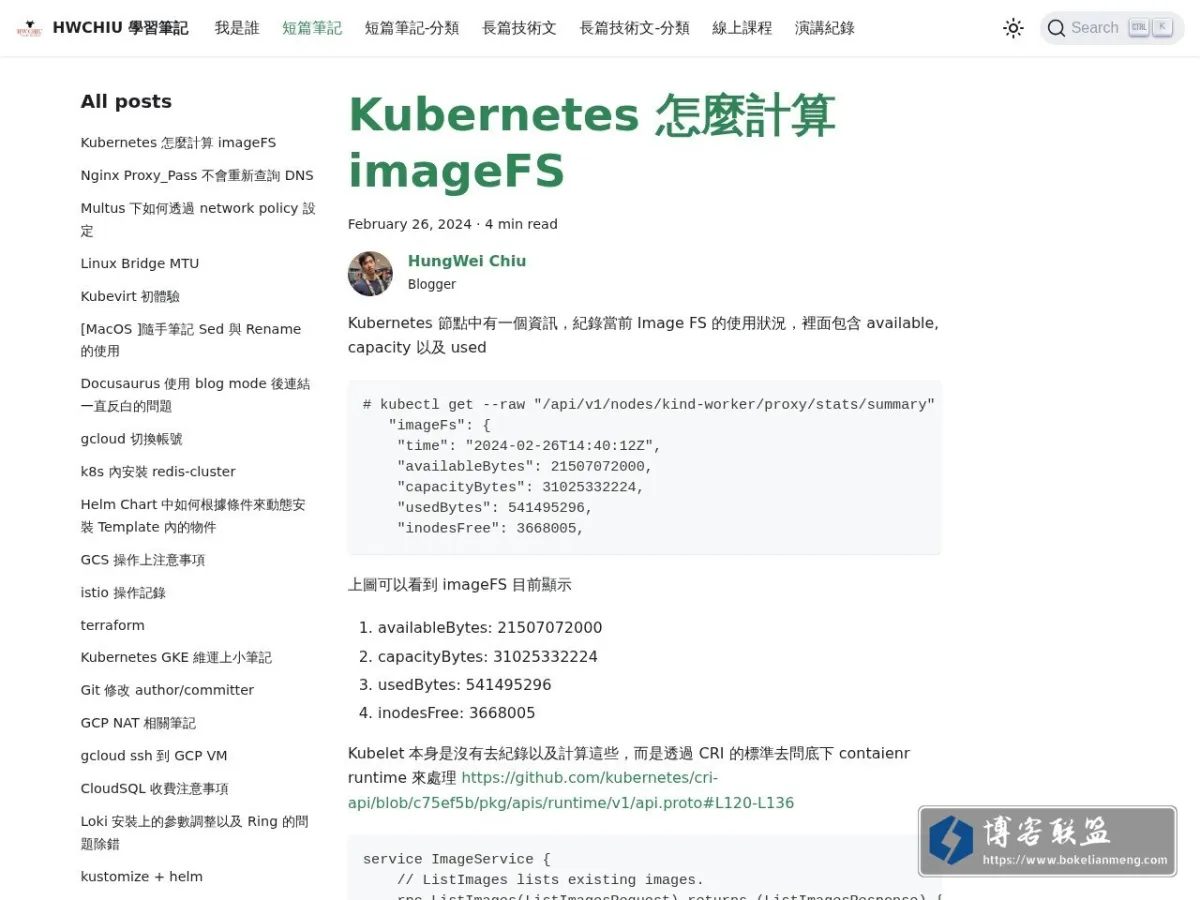Open HungWei Chiu author name link
Image resolution: width=1200 pixels, height=900 pixels.
pyautogui.click(x=467, y=261)
